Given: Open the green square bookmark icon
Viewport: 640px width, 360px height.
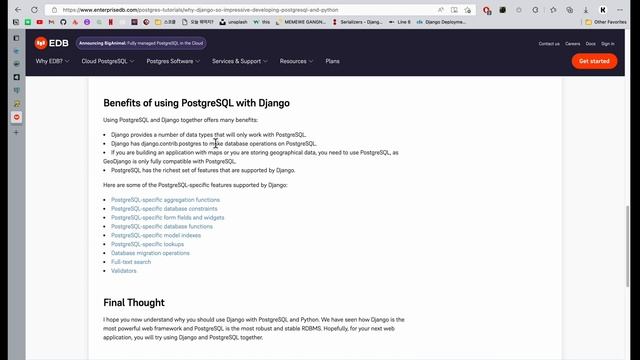Looking at the screenshot, I should [x=28, y=22].
